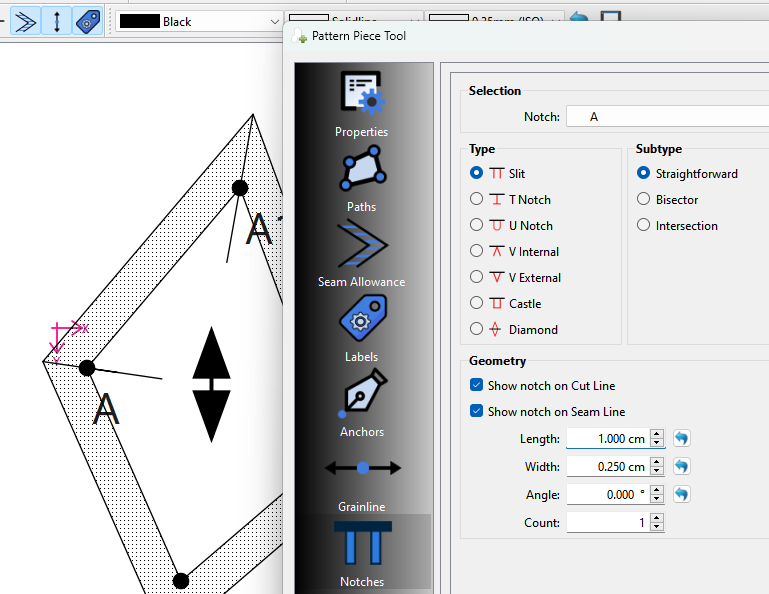Image resolution: width=769 pixels, height=594 pixels.
Task: Select the Diamond notch type
Action: click(x=477, y=330)
